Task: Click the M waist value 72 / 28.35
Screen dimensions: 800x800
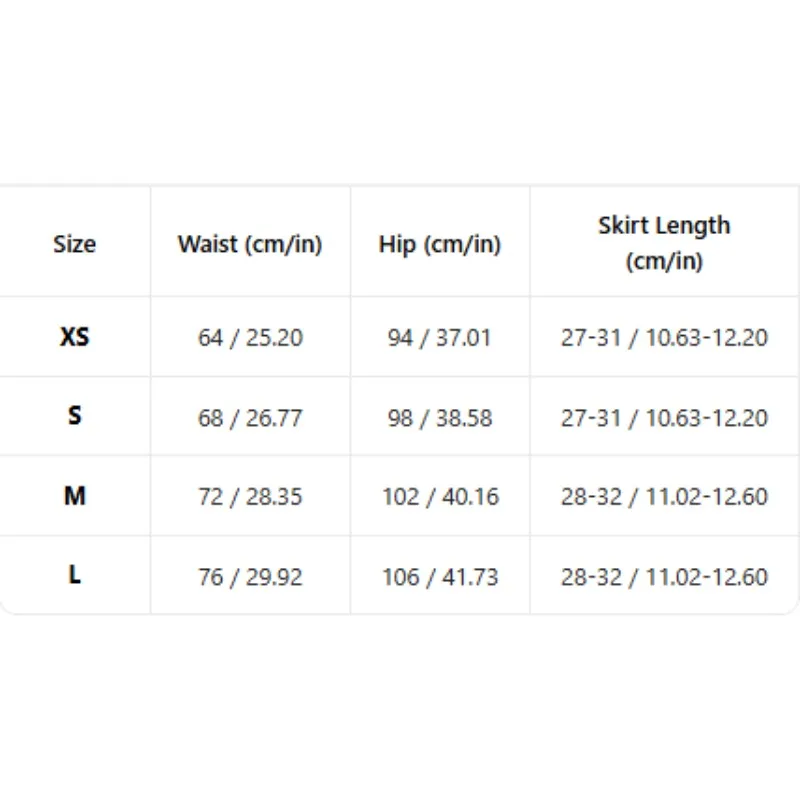Action: 250,496
